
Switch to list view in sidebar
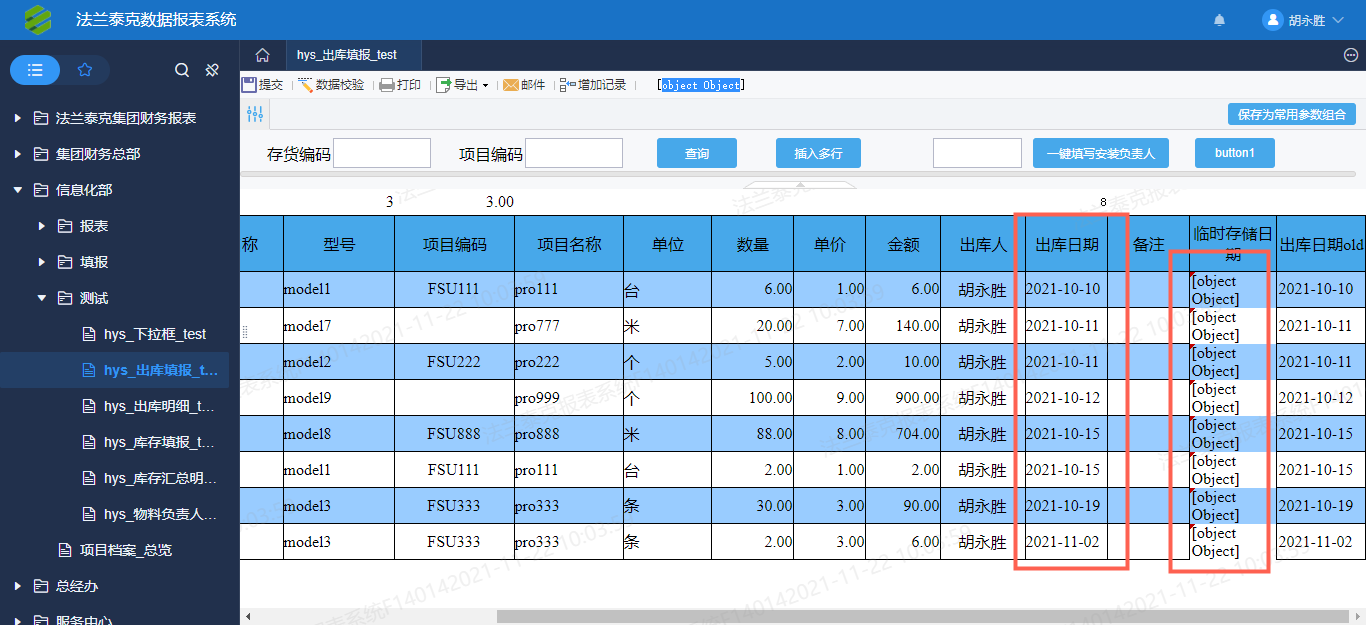tap(35, 70)
